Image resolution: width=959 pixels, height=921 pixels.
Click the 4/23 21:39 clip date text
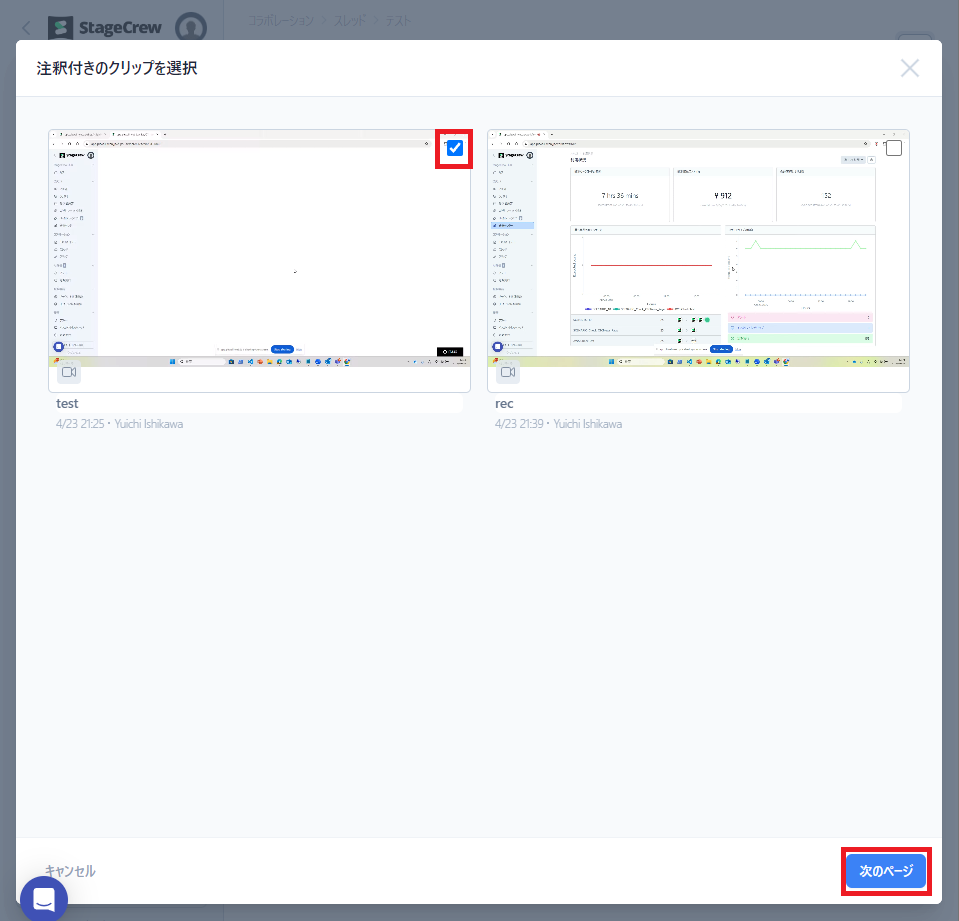(522, 424)
